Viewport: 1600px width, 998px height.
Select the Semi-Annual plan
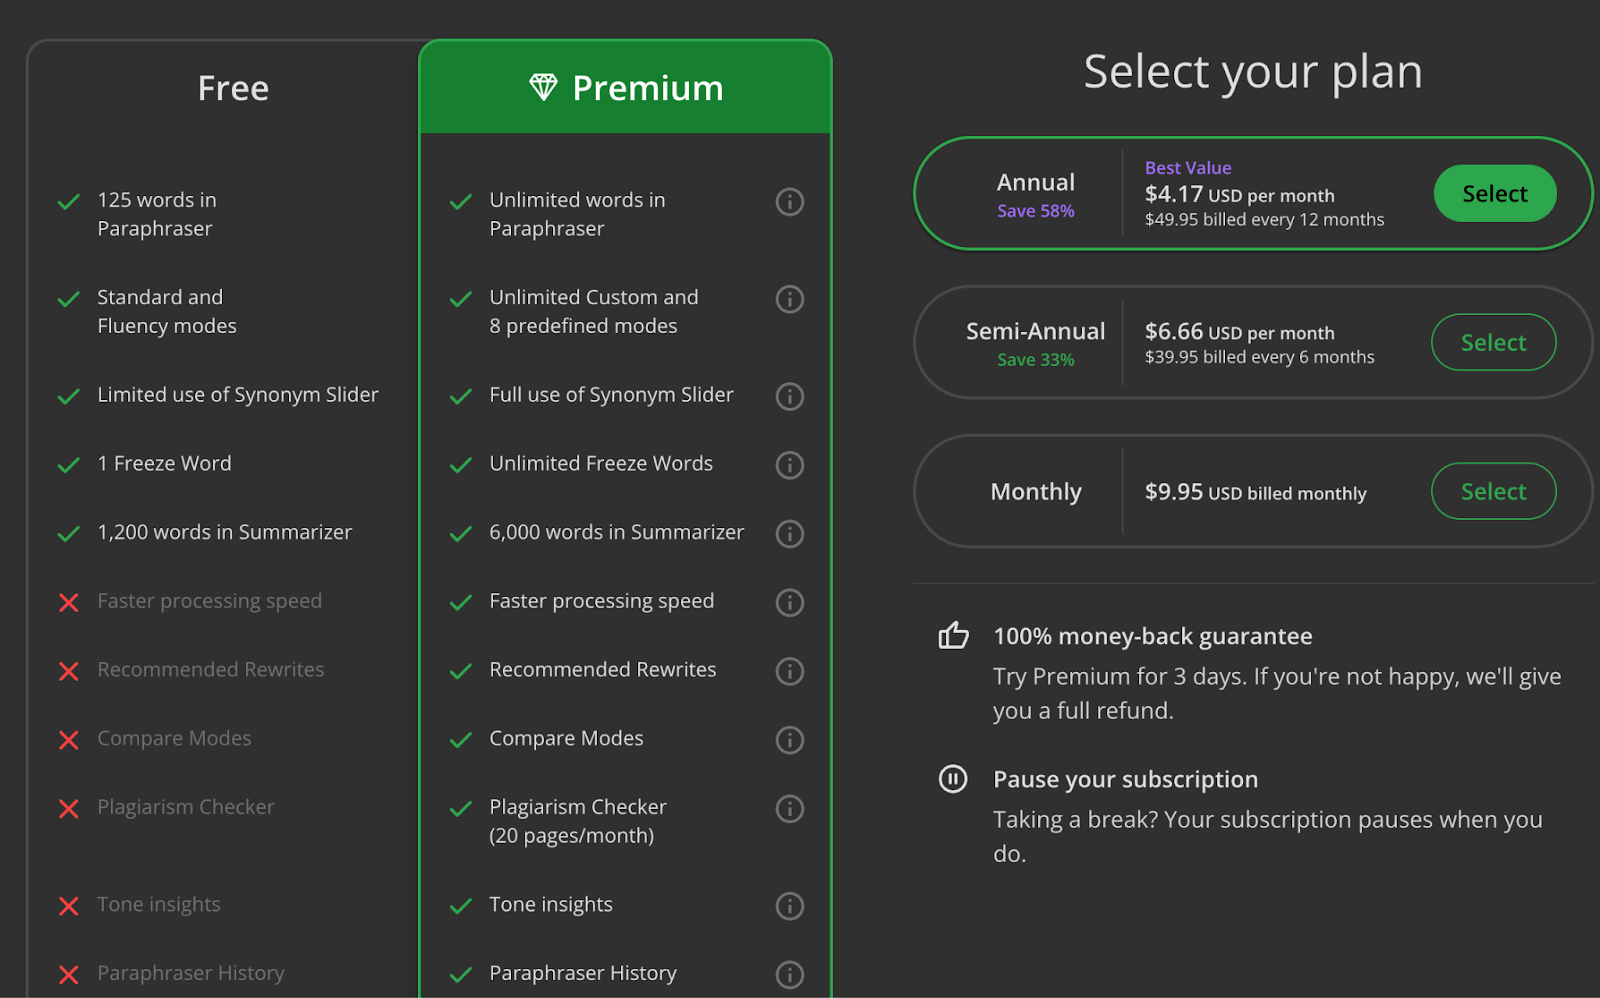1493,343
